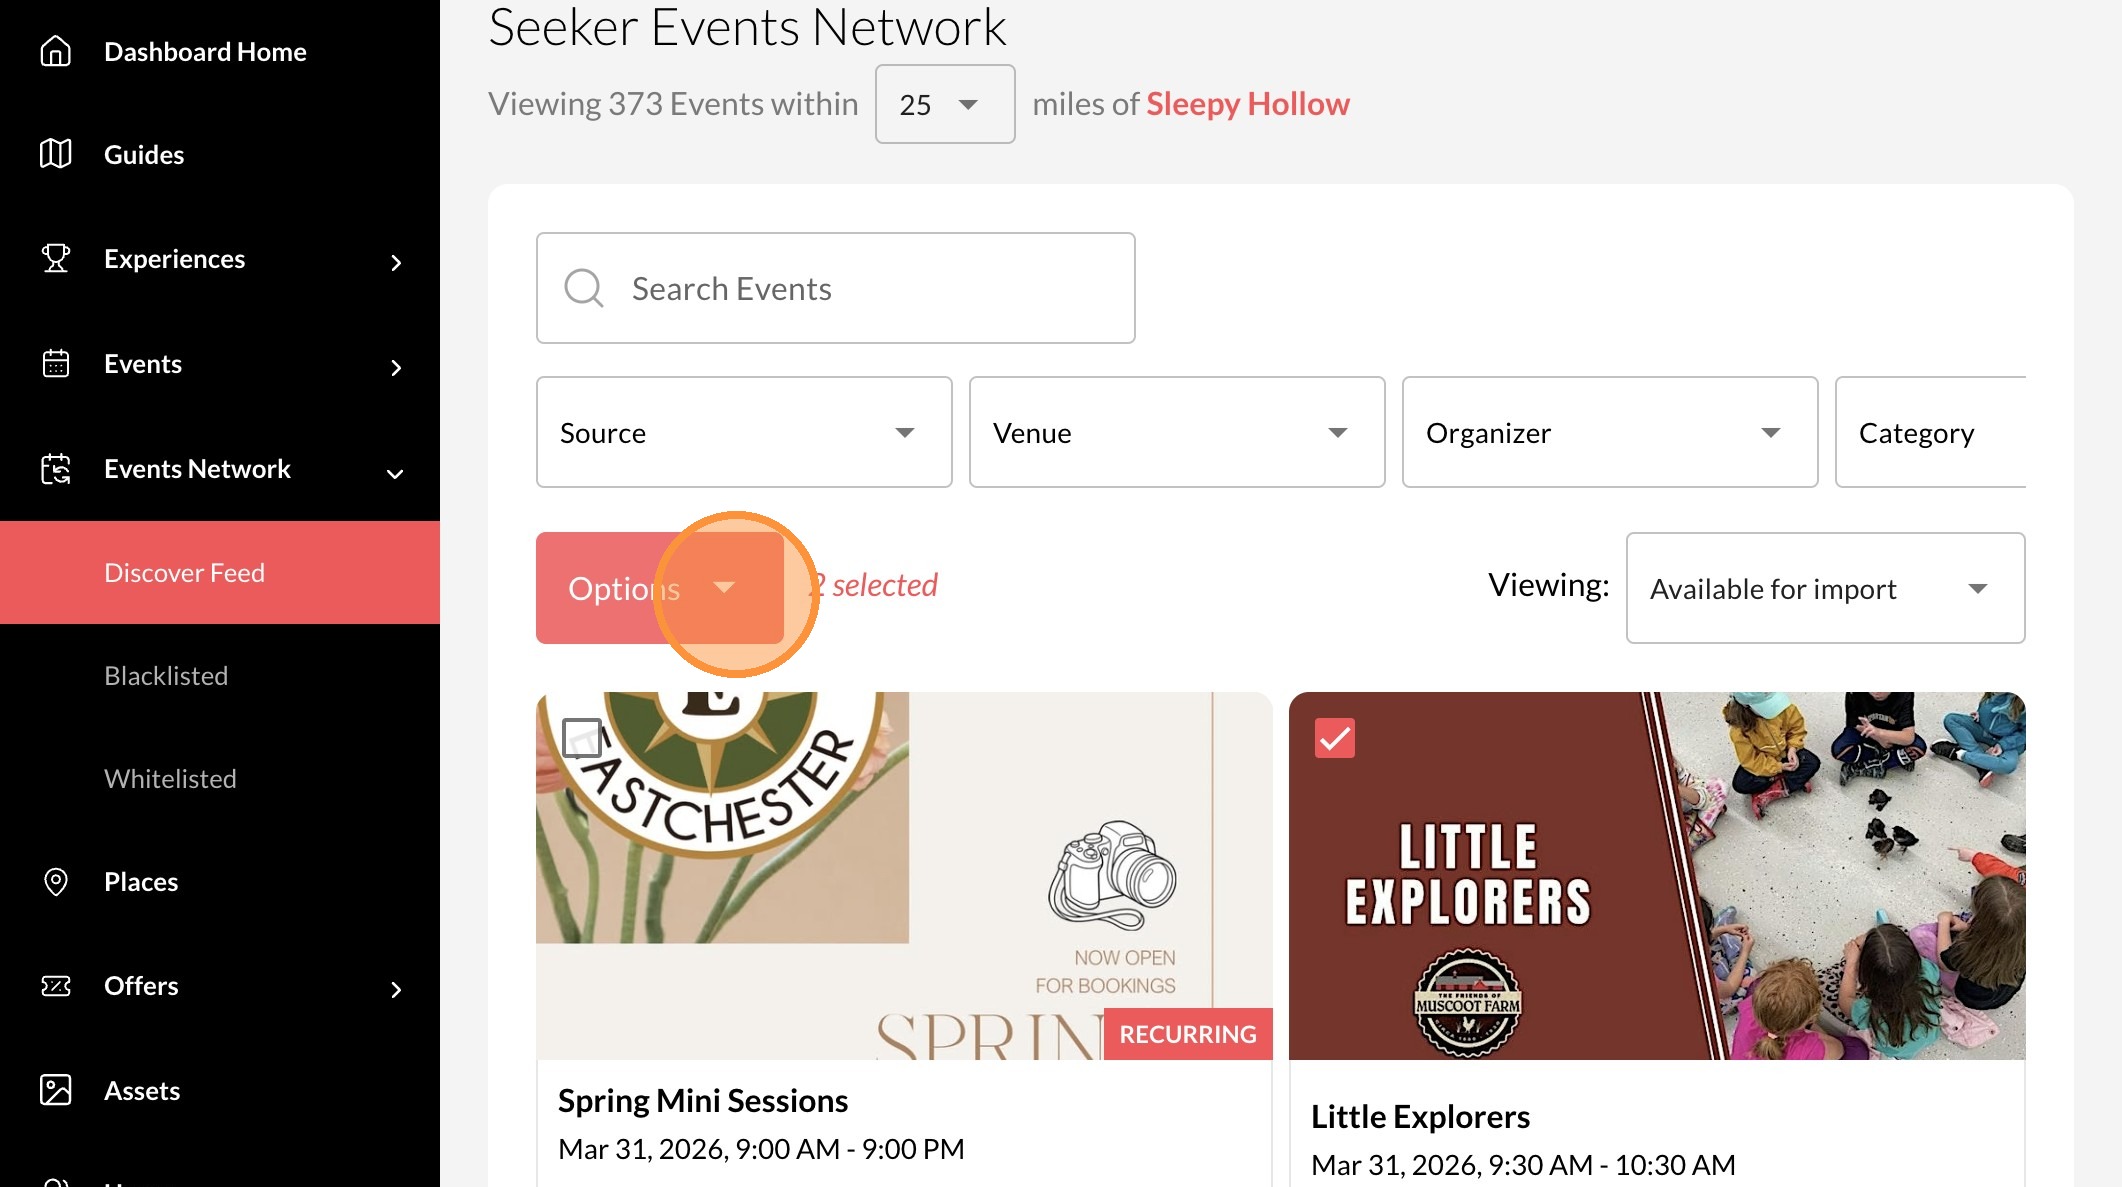This screenshot has height=1187, width=2122.
Task: Open the Source filter dropdown
Action: coord(744,432)
